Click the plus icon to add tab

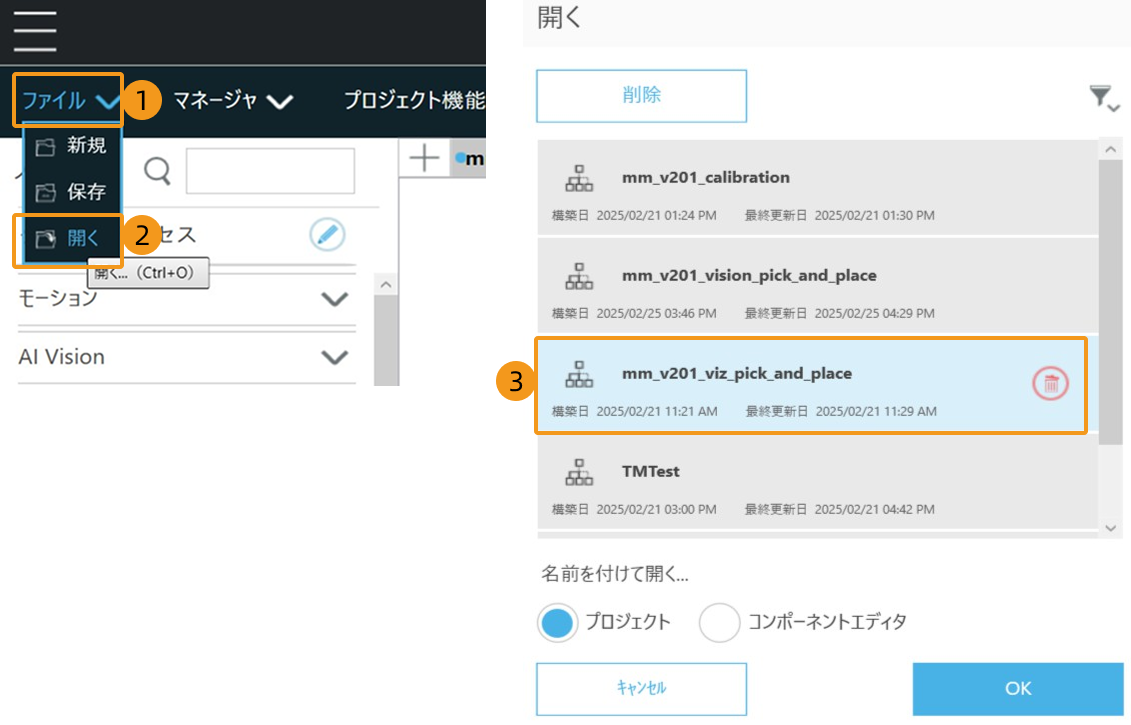(425, 158)
